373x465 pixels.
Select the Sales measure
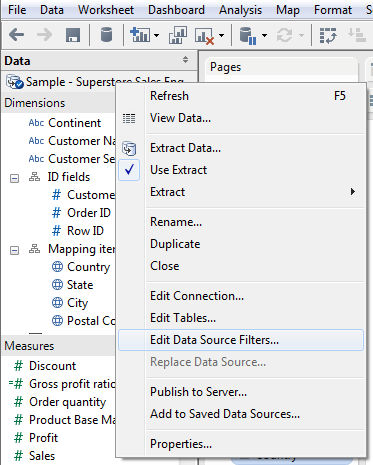tap(42, 456)
